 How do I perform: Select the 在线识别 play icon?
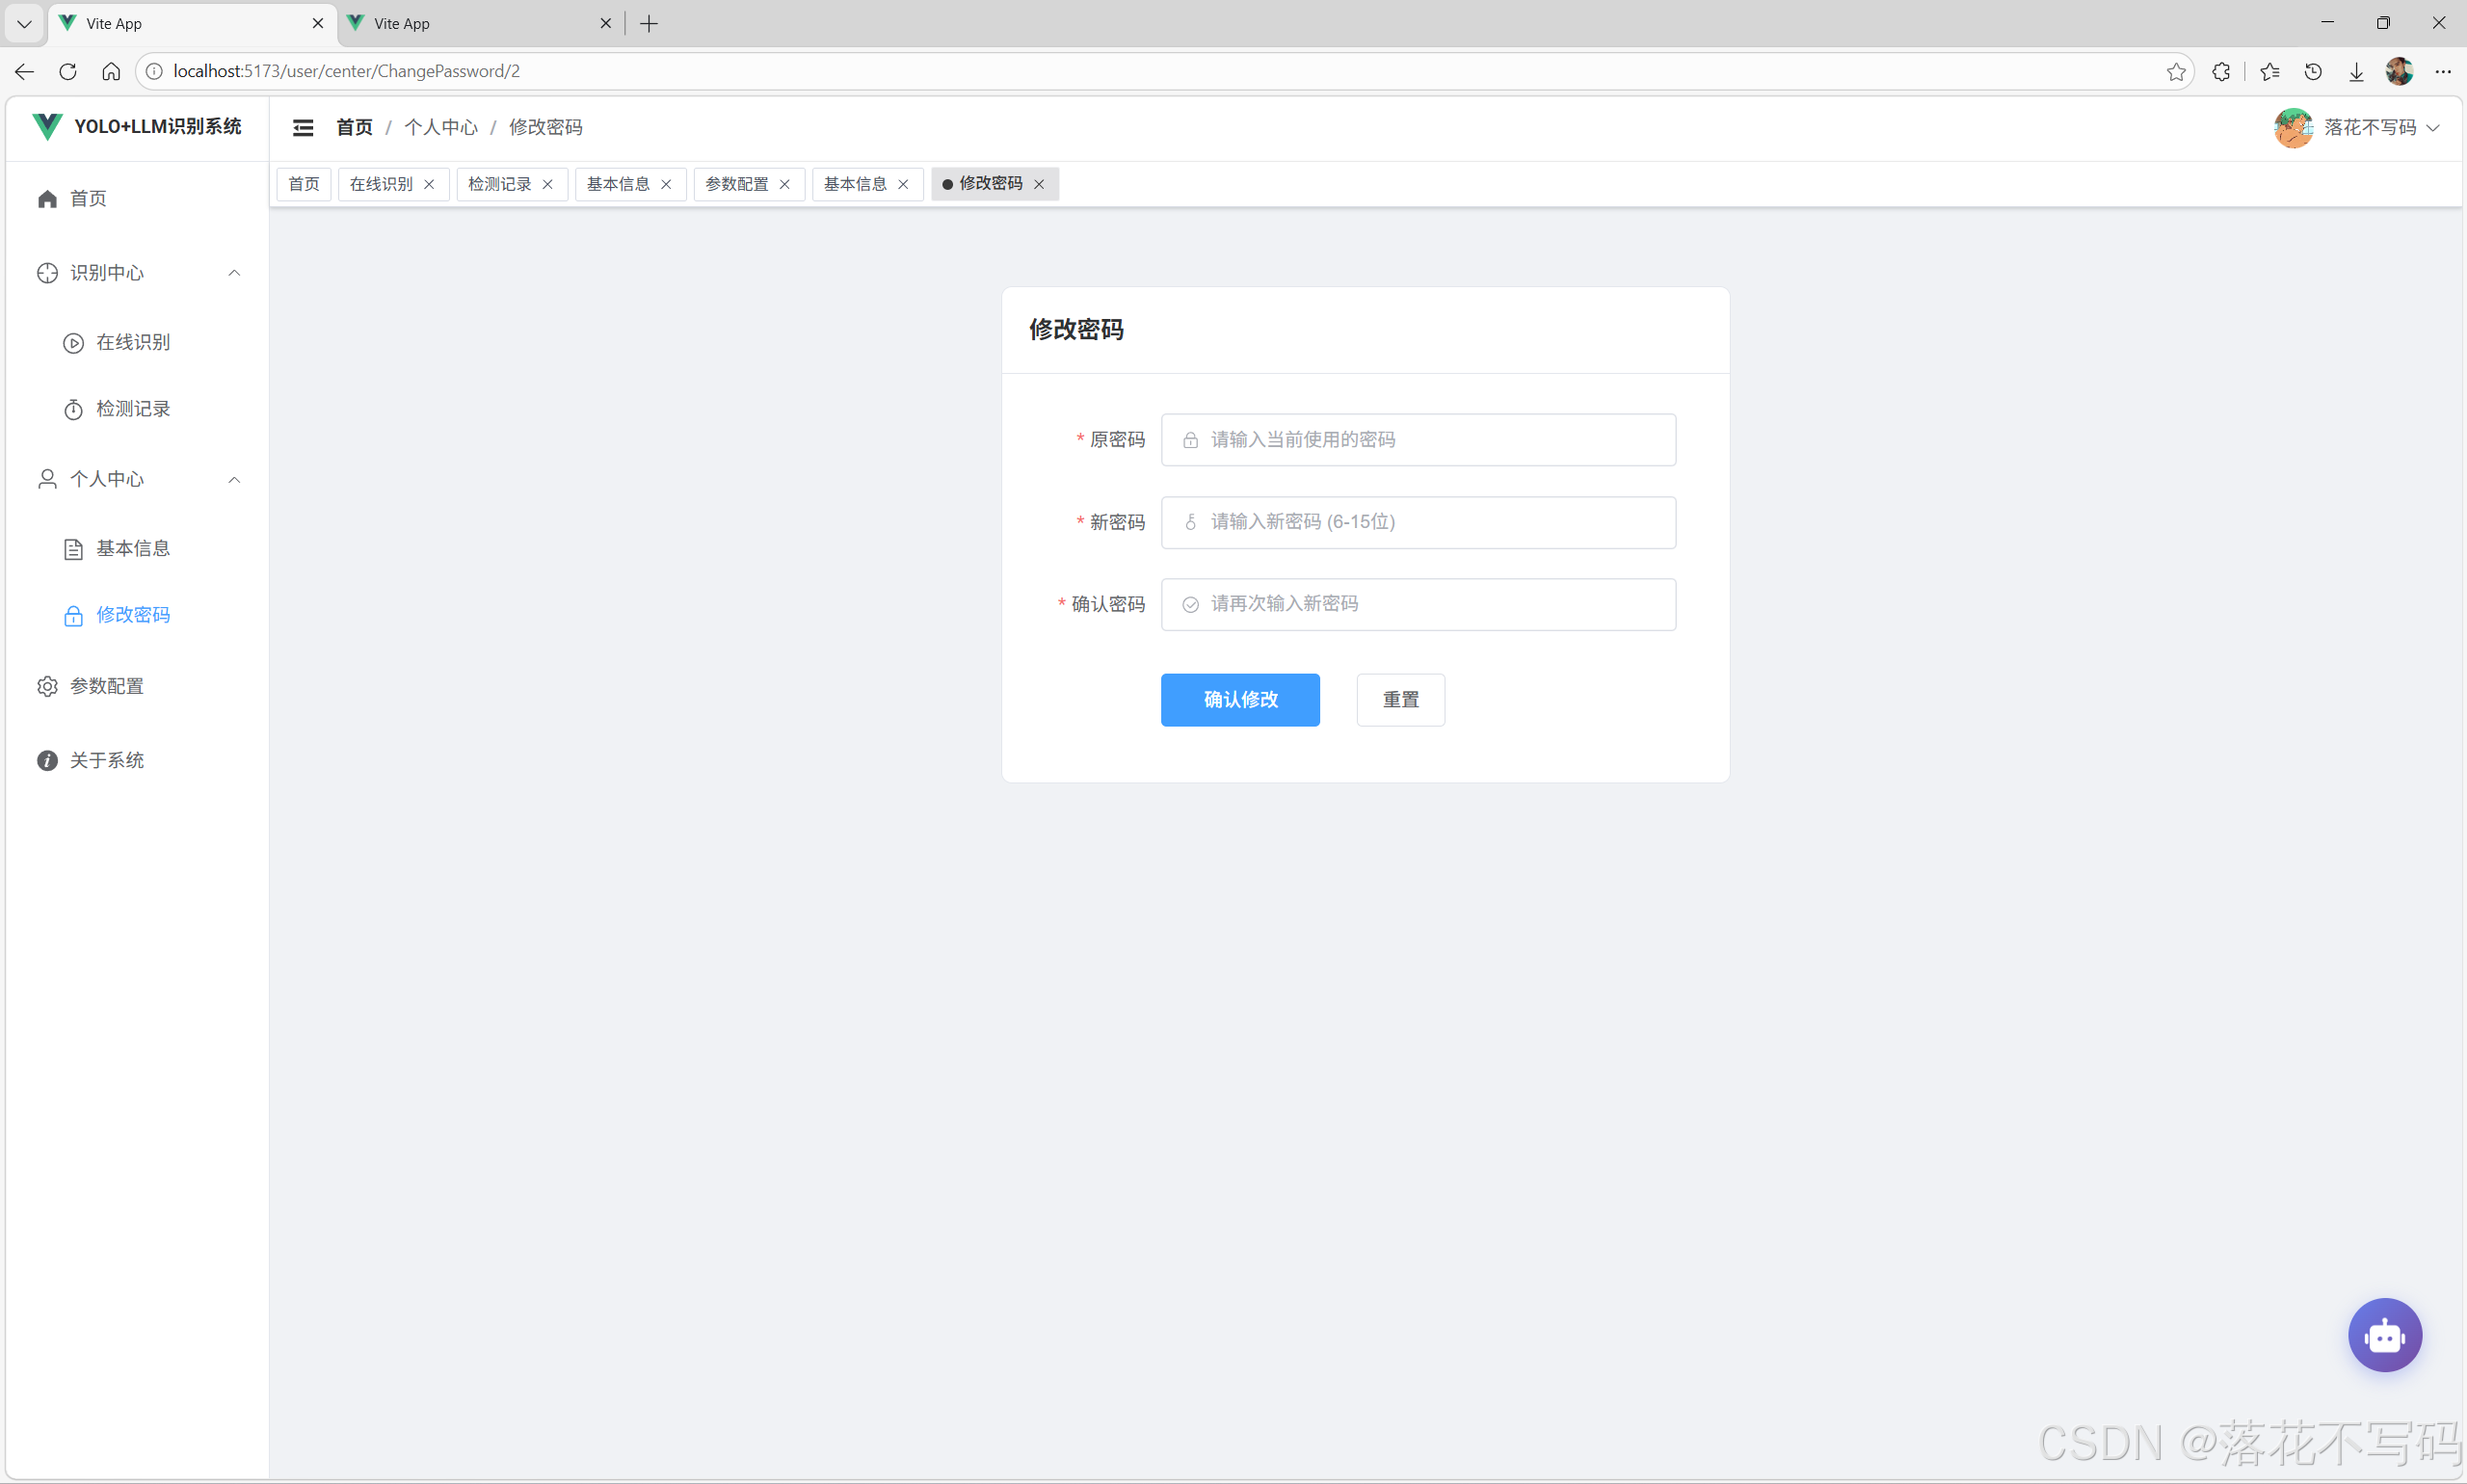pos(72,342)
